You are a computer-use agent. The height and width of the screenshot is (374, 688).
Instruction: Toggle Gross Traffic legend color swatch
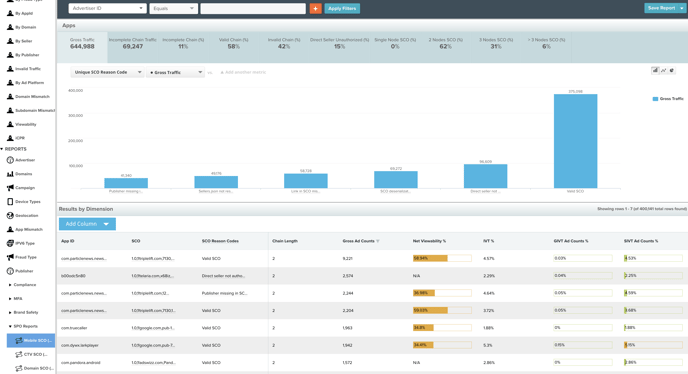655,99
